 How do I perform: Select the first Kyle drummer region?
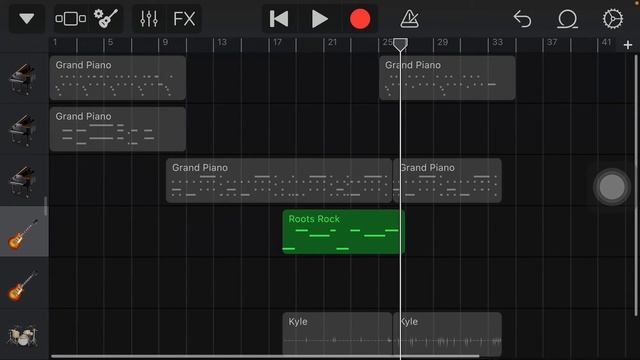337,334
